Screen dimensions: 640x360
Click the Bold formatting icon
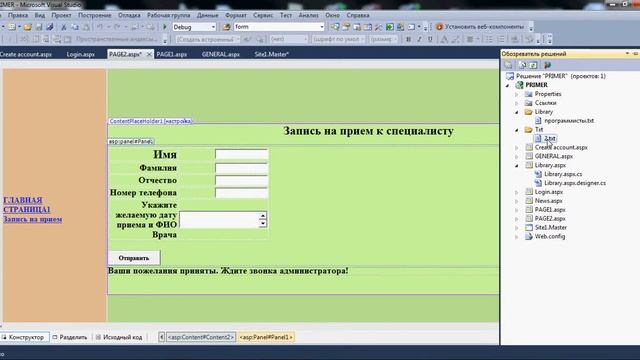click(x=408, y=39)
